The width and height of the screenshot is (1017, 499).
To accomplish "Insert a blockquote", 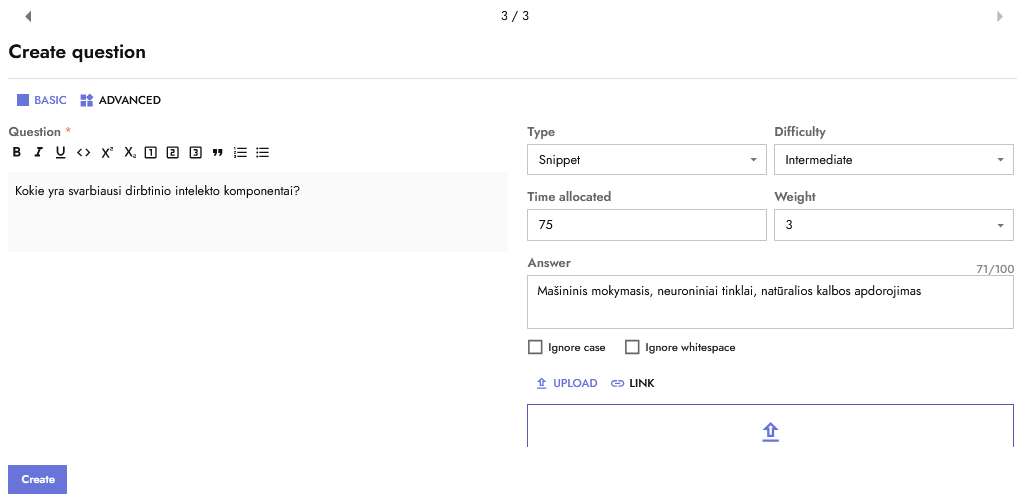I will pos(217,153).
